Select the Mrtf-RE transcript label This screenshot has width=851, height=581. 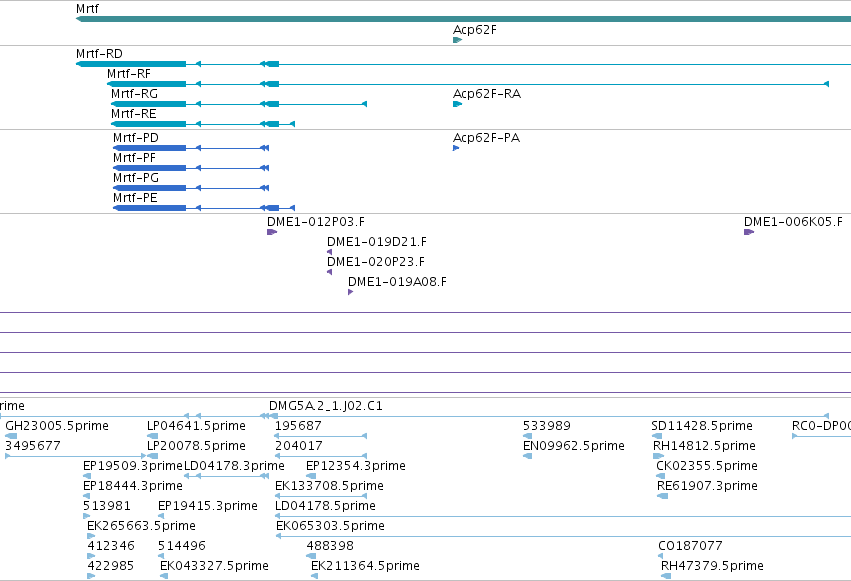click(x=134, y=114)
